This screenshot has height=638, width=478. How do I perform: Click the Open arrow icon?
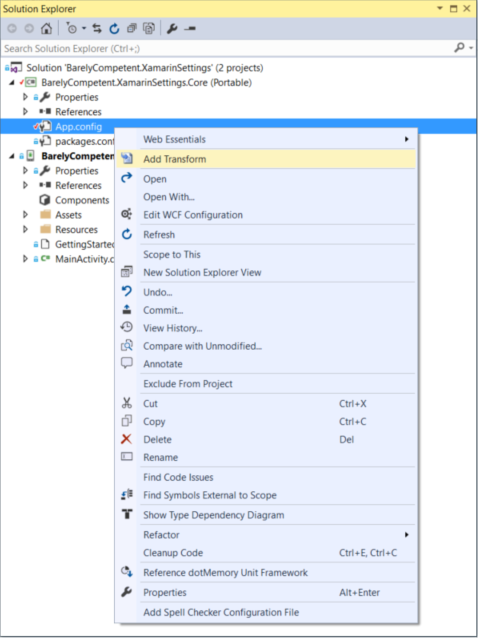click(x=127, y=178)
